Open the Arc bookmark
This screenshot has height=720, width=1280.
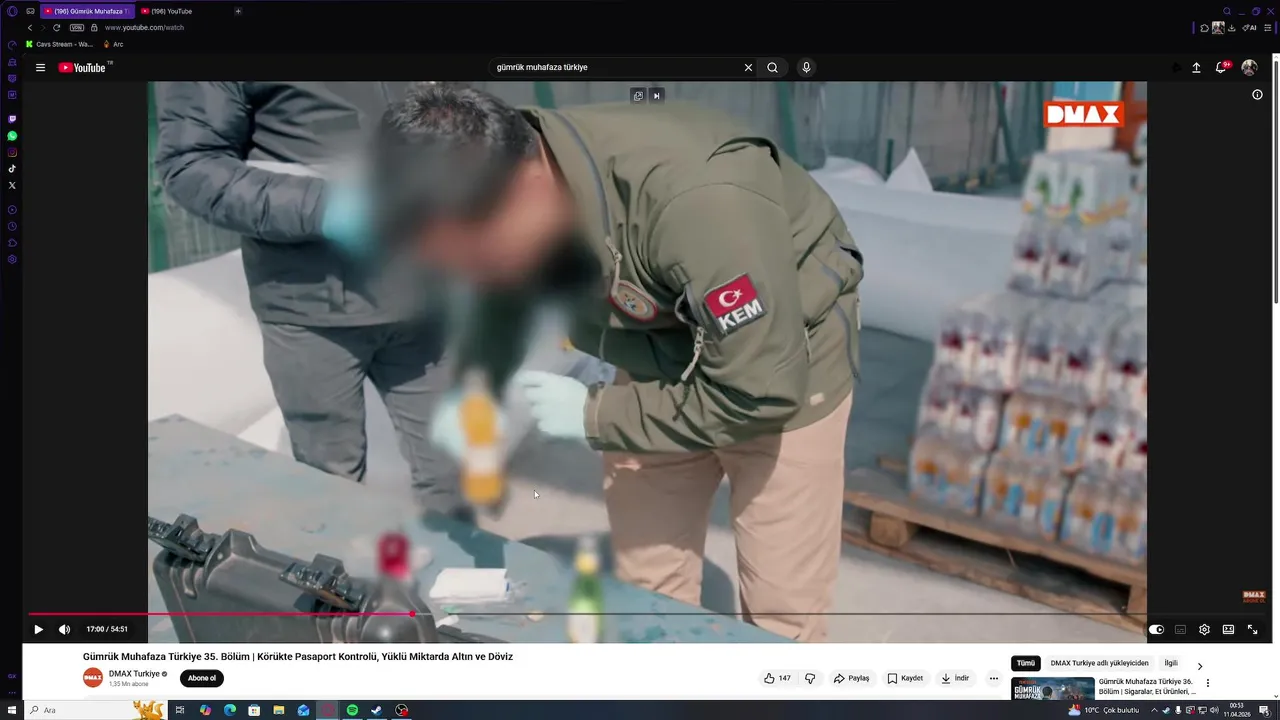[x=114, y=44]
